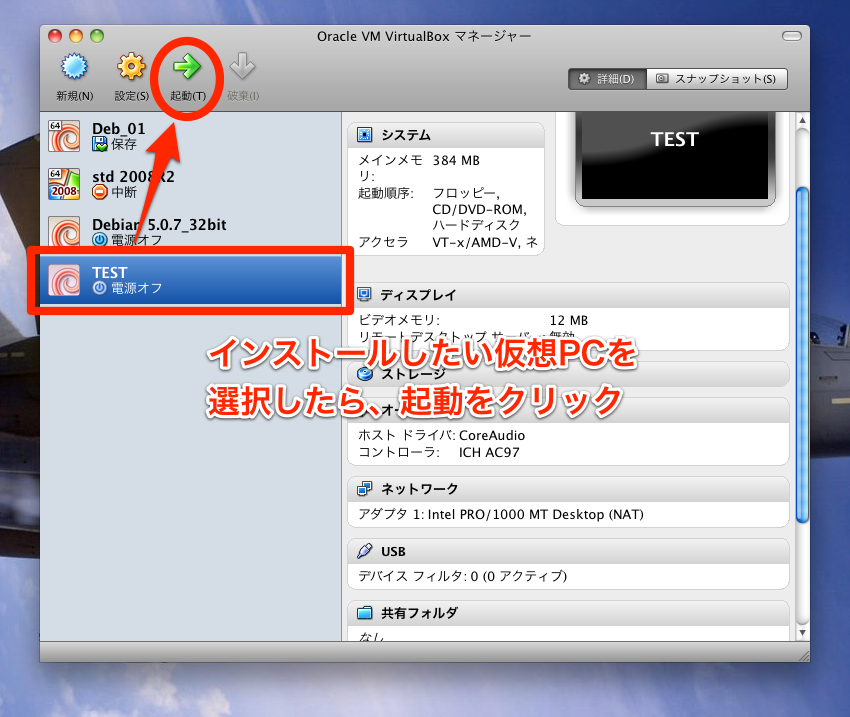The width and height of the screenshot is (850, 717).
Task: Open the USB section header text
Action: tap(393, 551)
